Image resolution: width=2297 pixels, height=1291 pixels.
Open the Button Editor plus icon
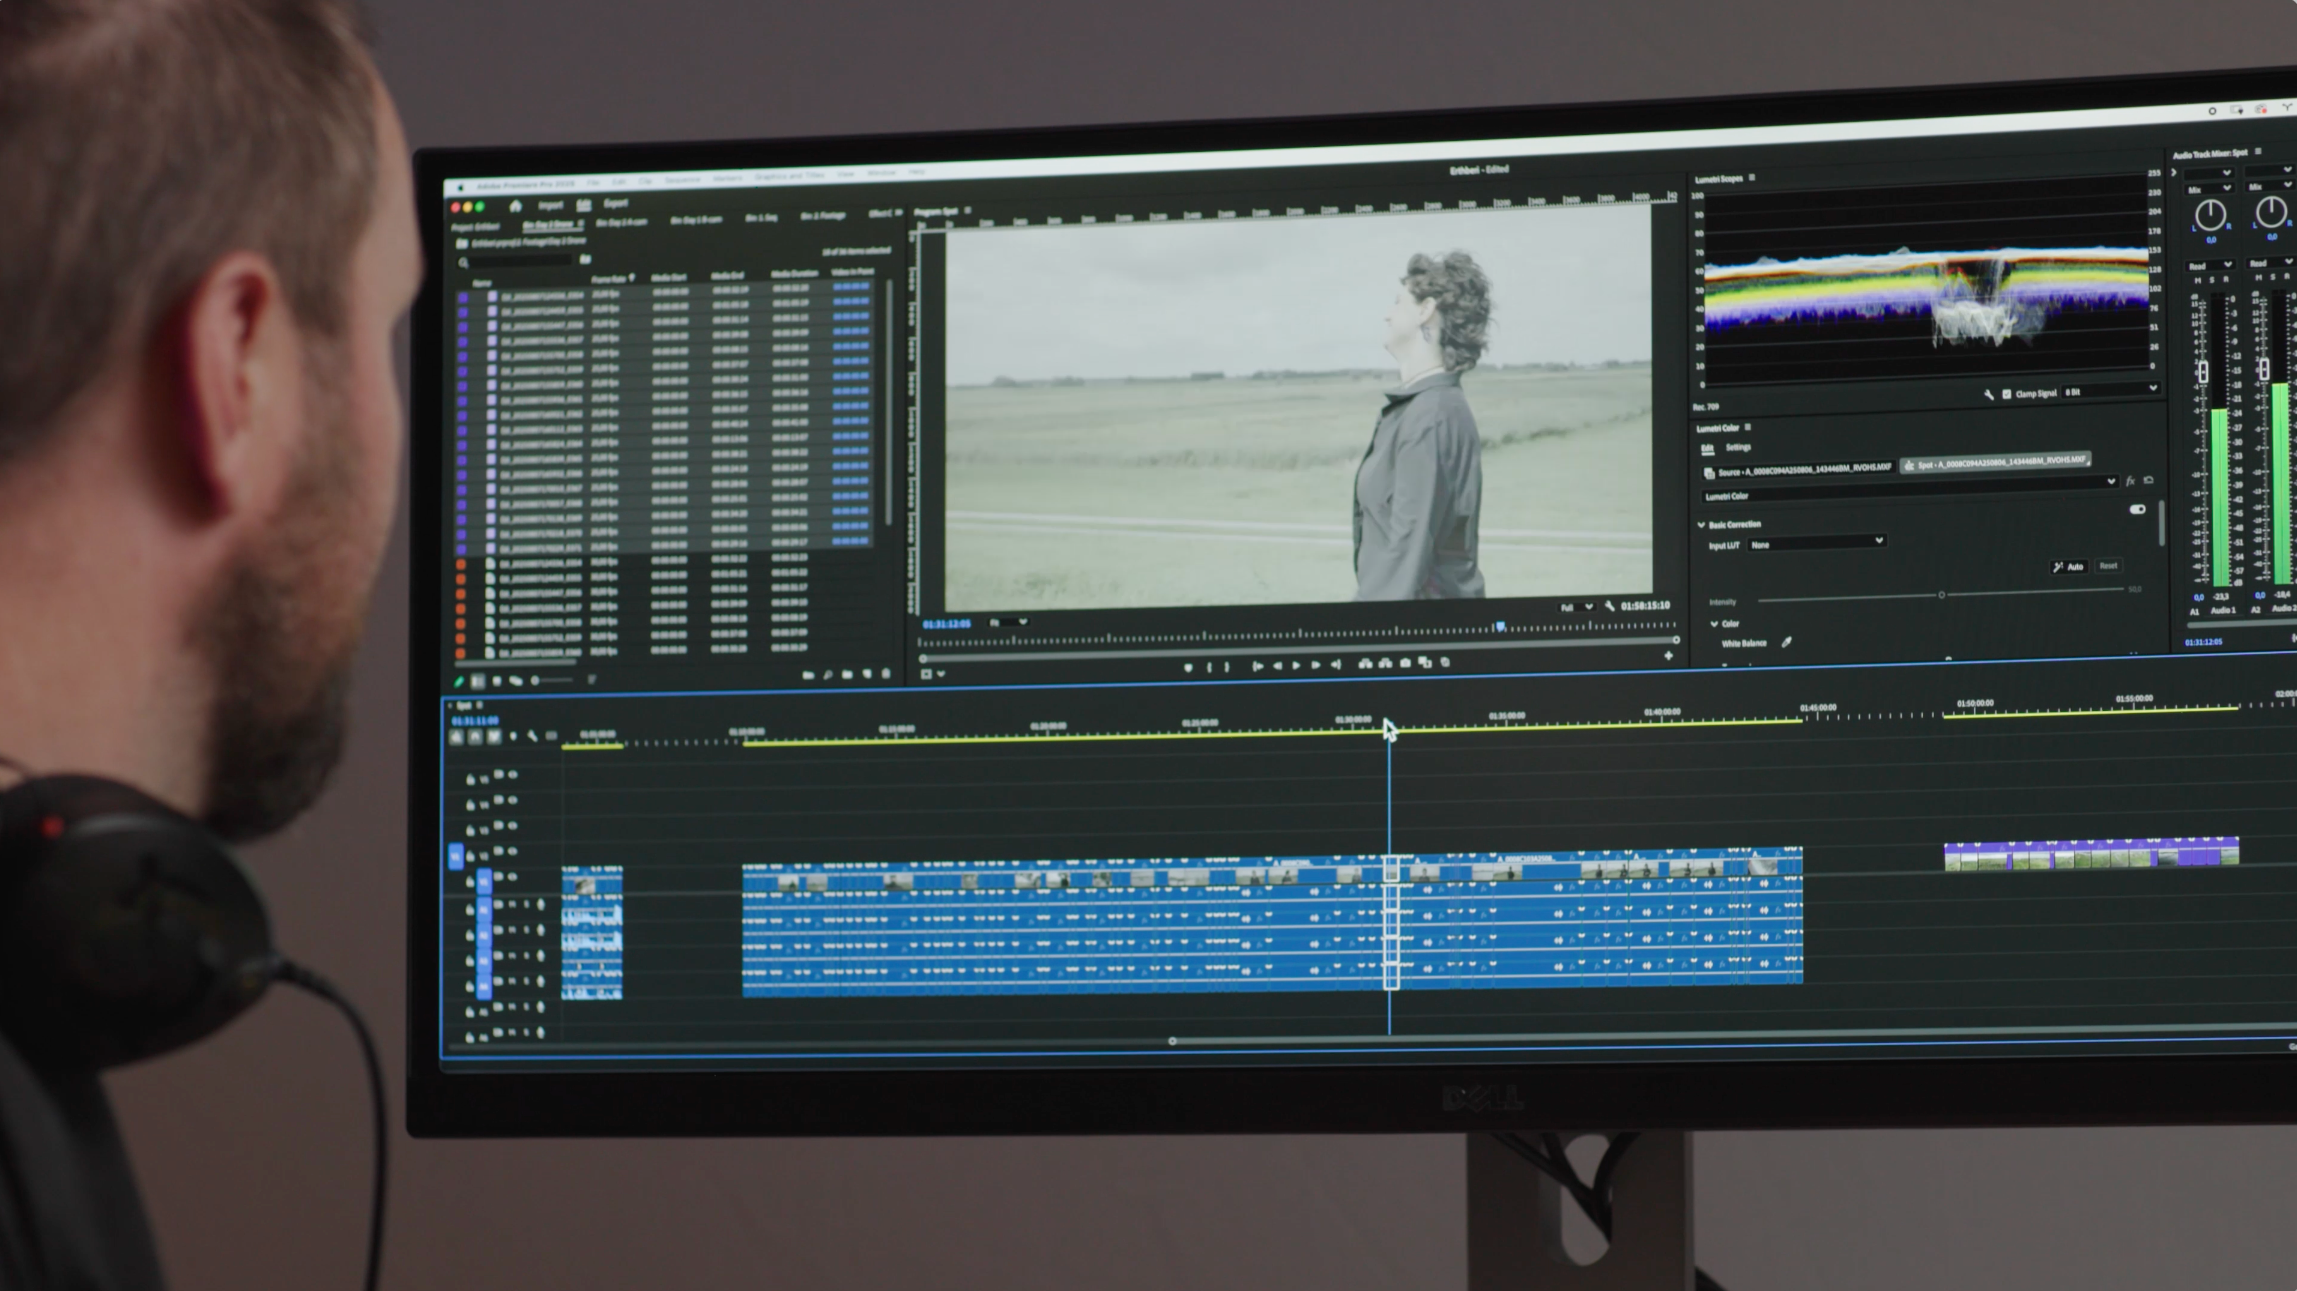1668,656
